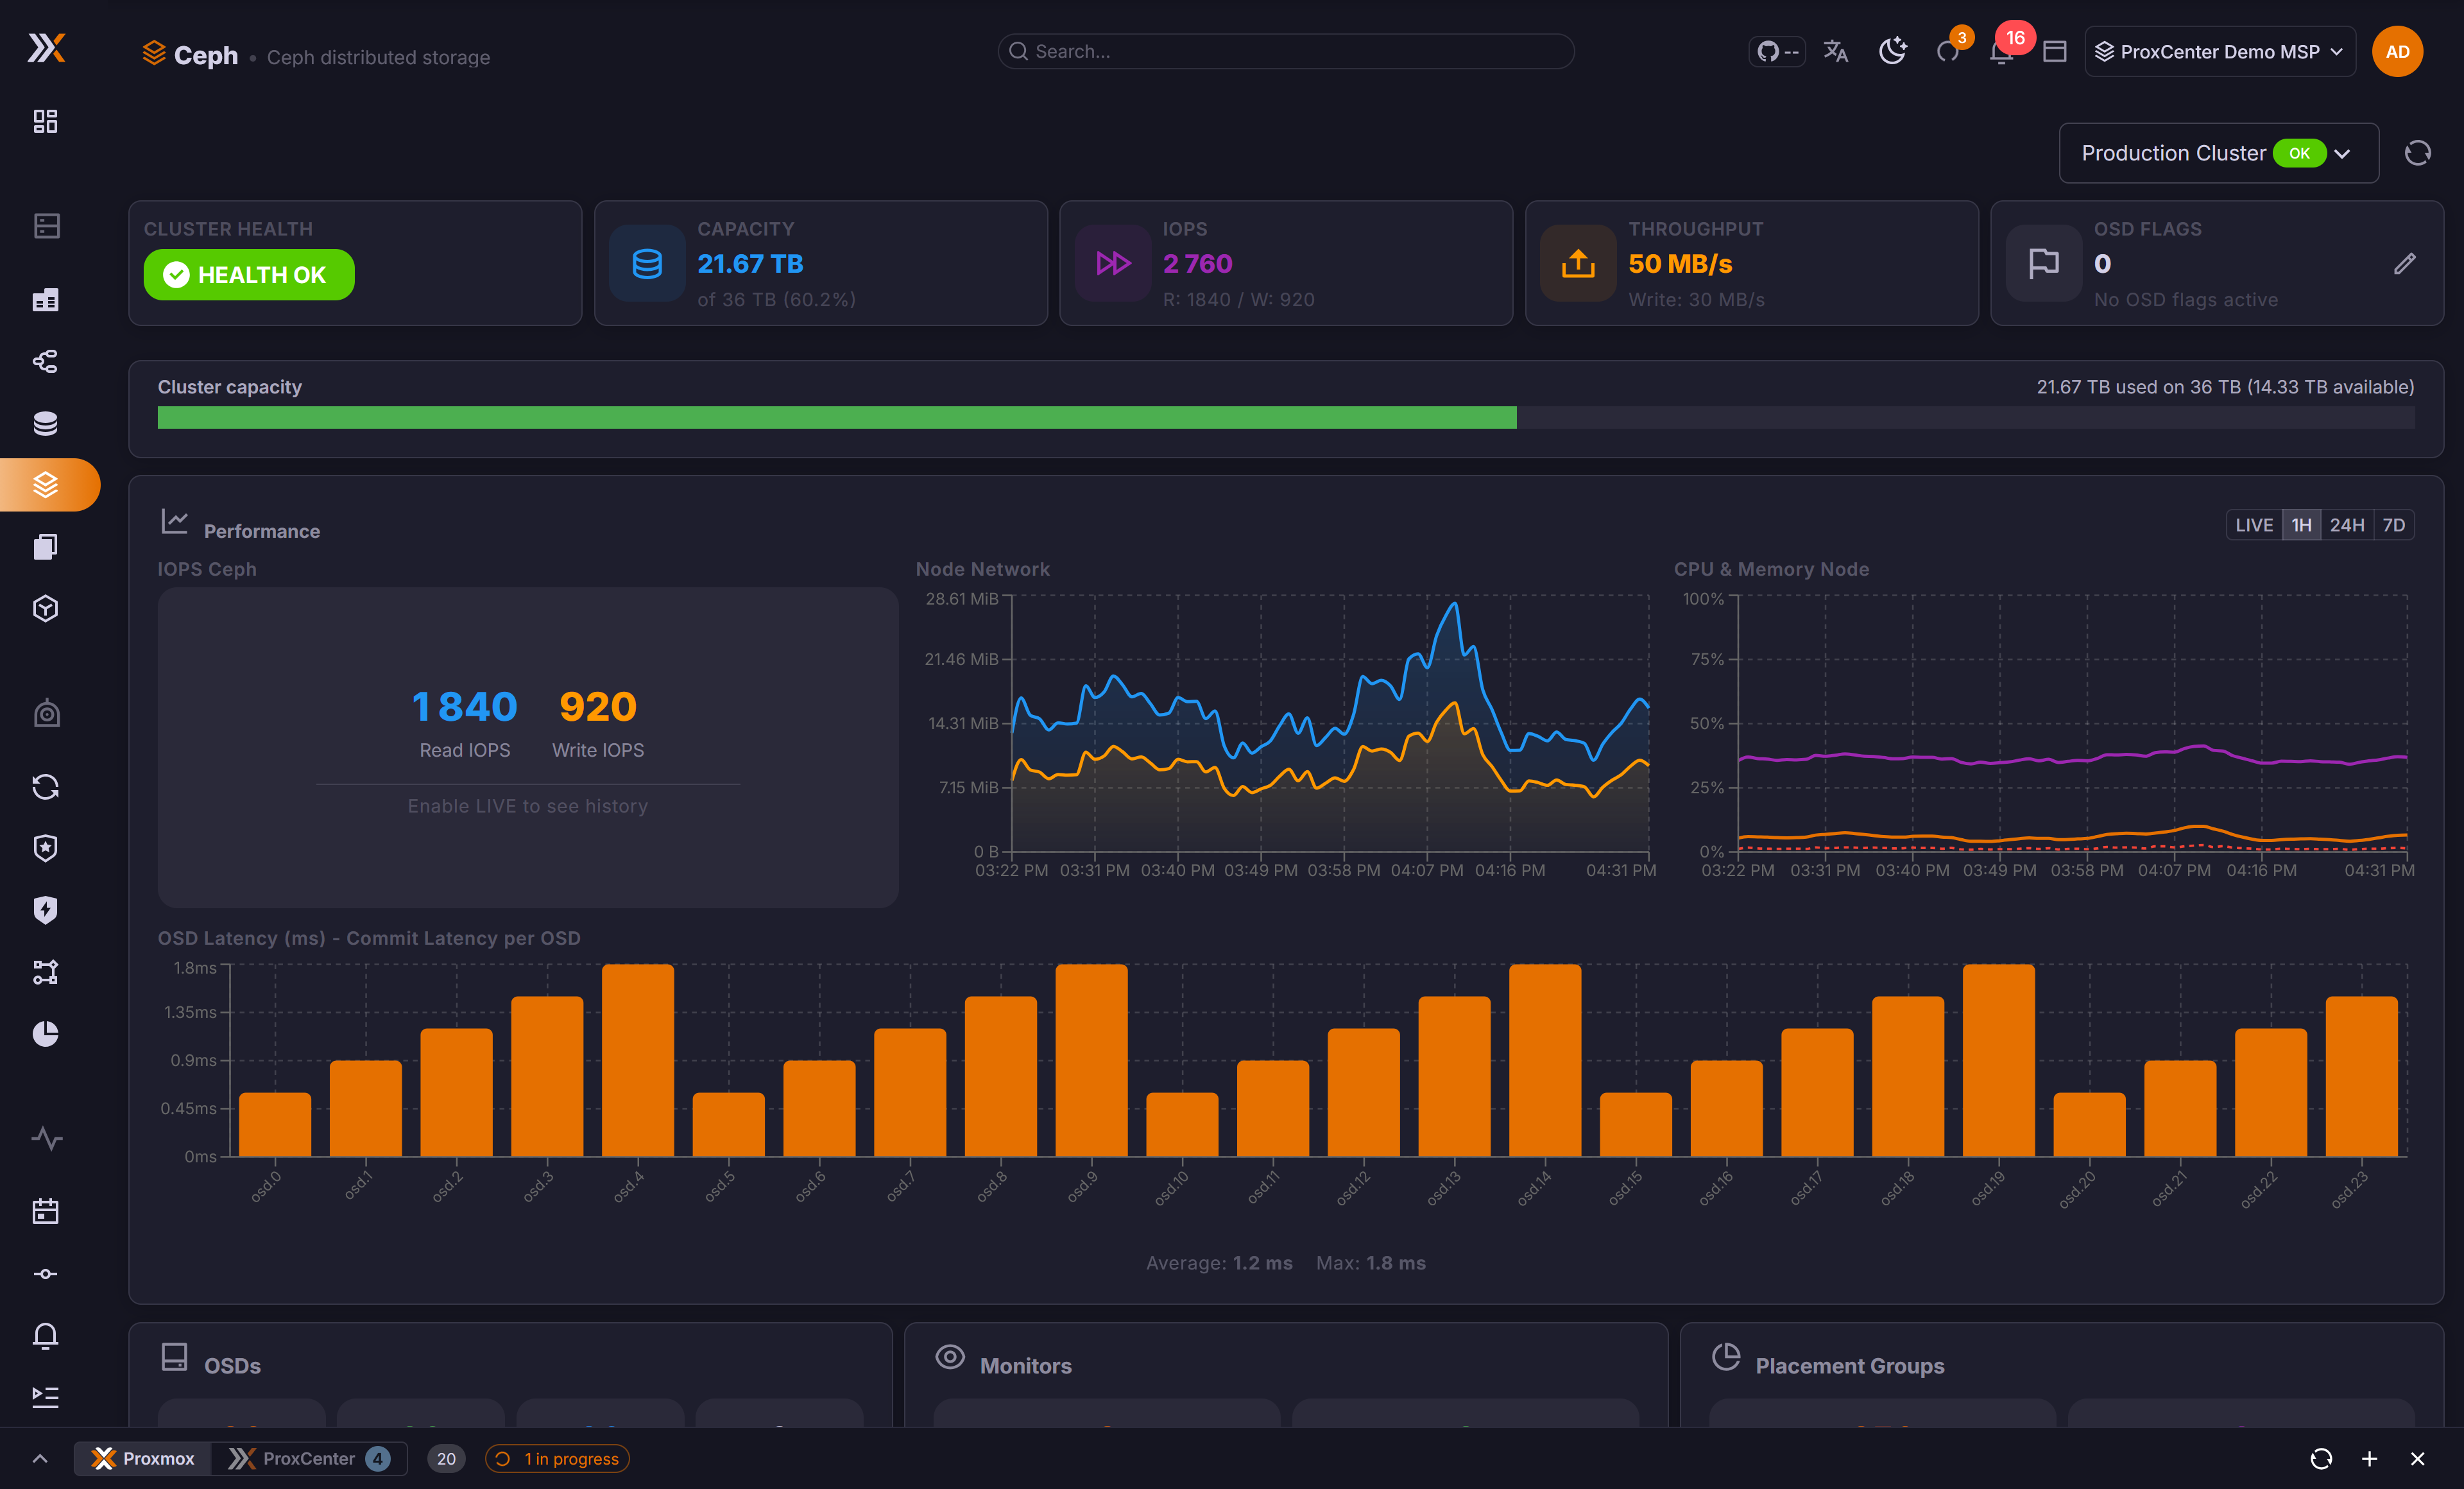This screenshot has height=1489, width=2464.
Task: Open the bell alerts sidebar icon
Action: tap(46, 1336)
